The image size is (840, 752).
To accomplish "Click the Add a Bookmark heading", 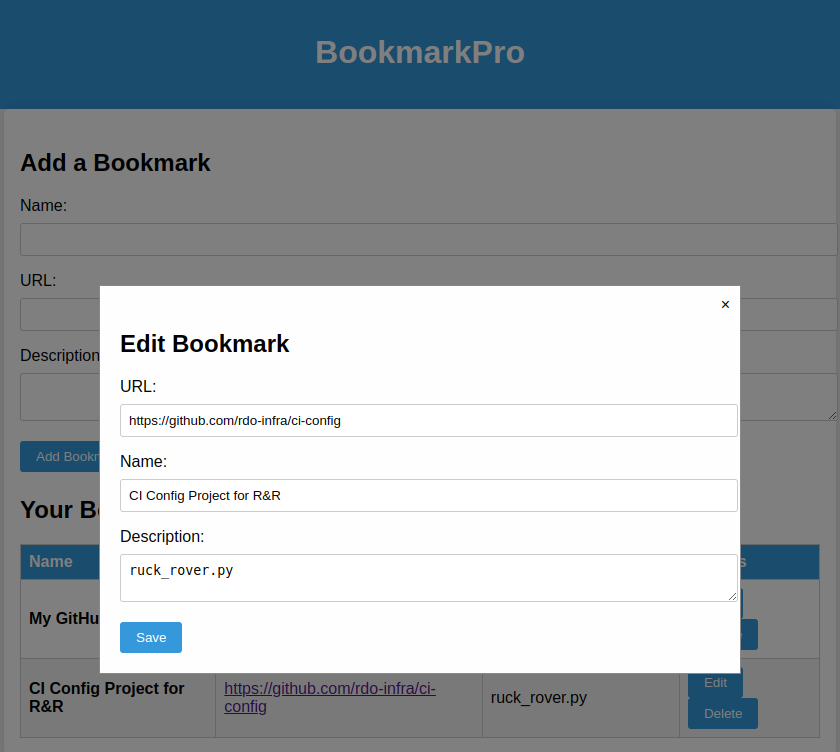I will point(115,163).
